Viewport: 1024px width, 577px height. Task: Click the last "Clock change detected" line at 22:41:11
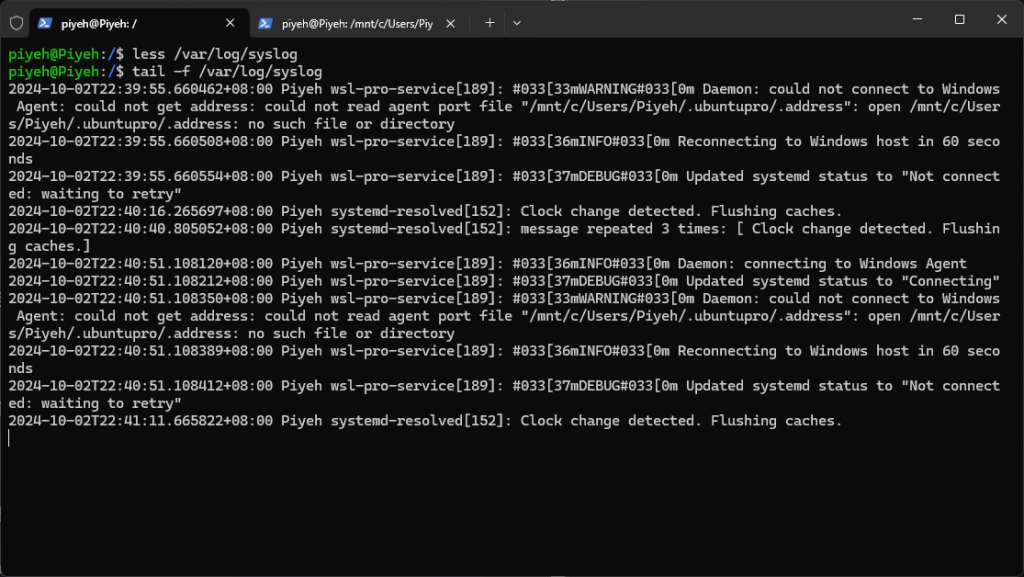[x=425, y=421]
